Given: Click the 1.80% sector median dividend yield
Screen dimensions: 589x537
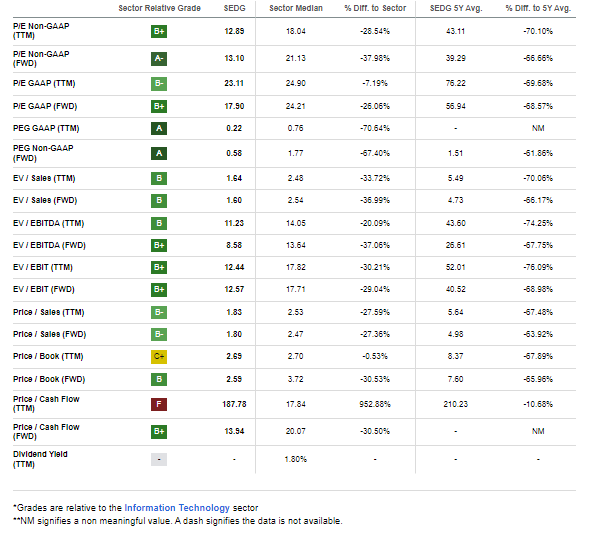Looking at the screenshot, I should (296, 459).
